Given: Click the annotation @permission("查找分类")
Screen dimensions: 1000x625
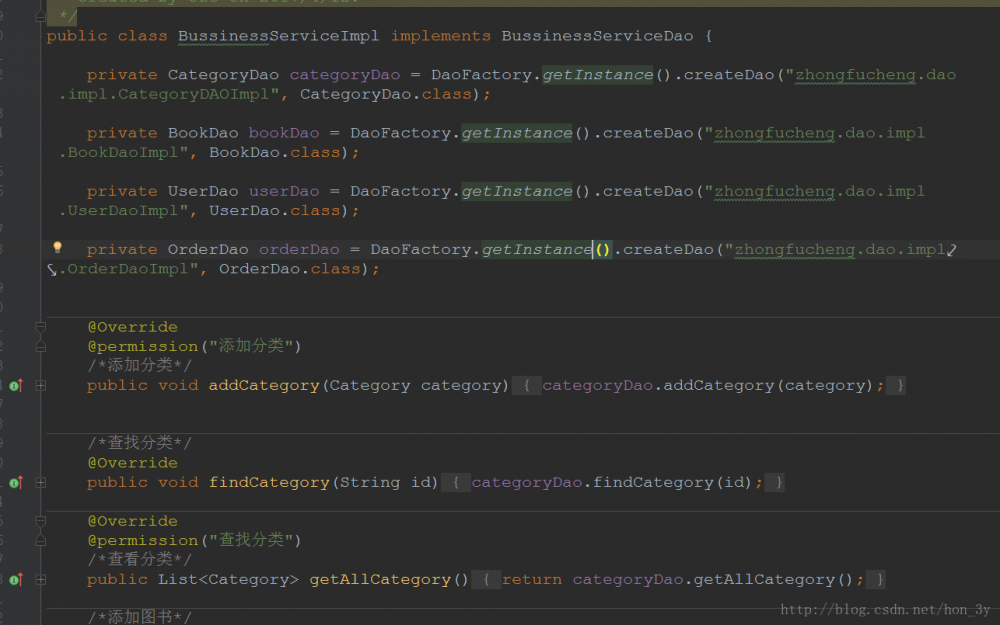Looking at the screenshot, I should coord(194,540).
